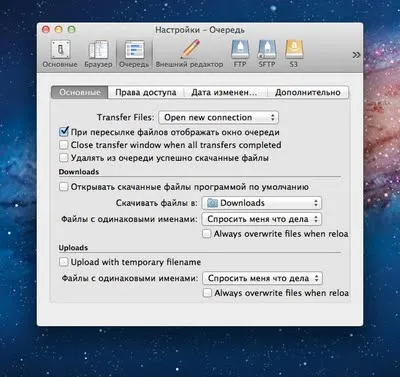Open the SFTP preferences icon

pos(267,54)
